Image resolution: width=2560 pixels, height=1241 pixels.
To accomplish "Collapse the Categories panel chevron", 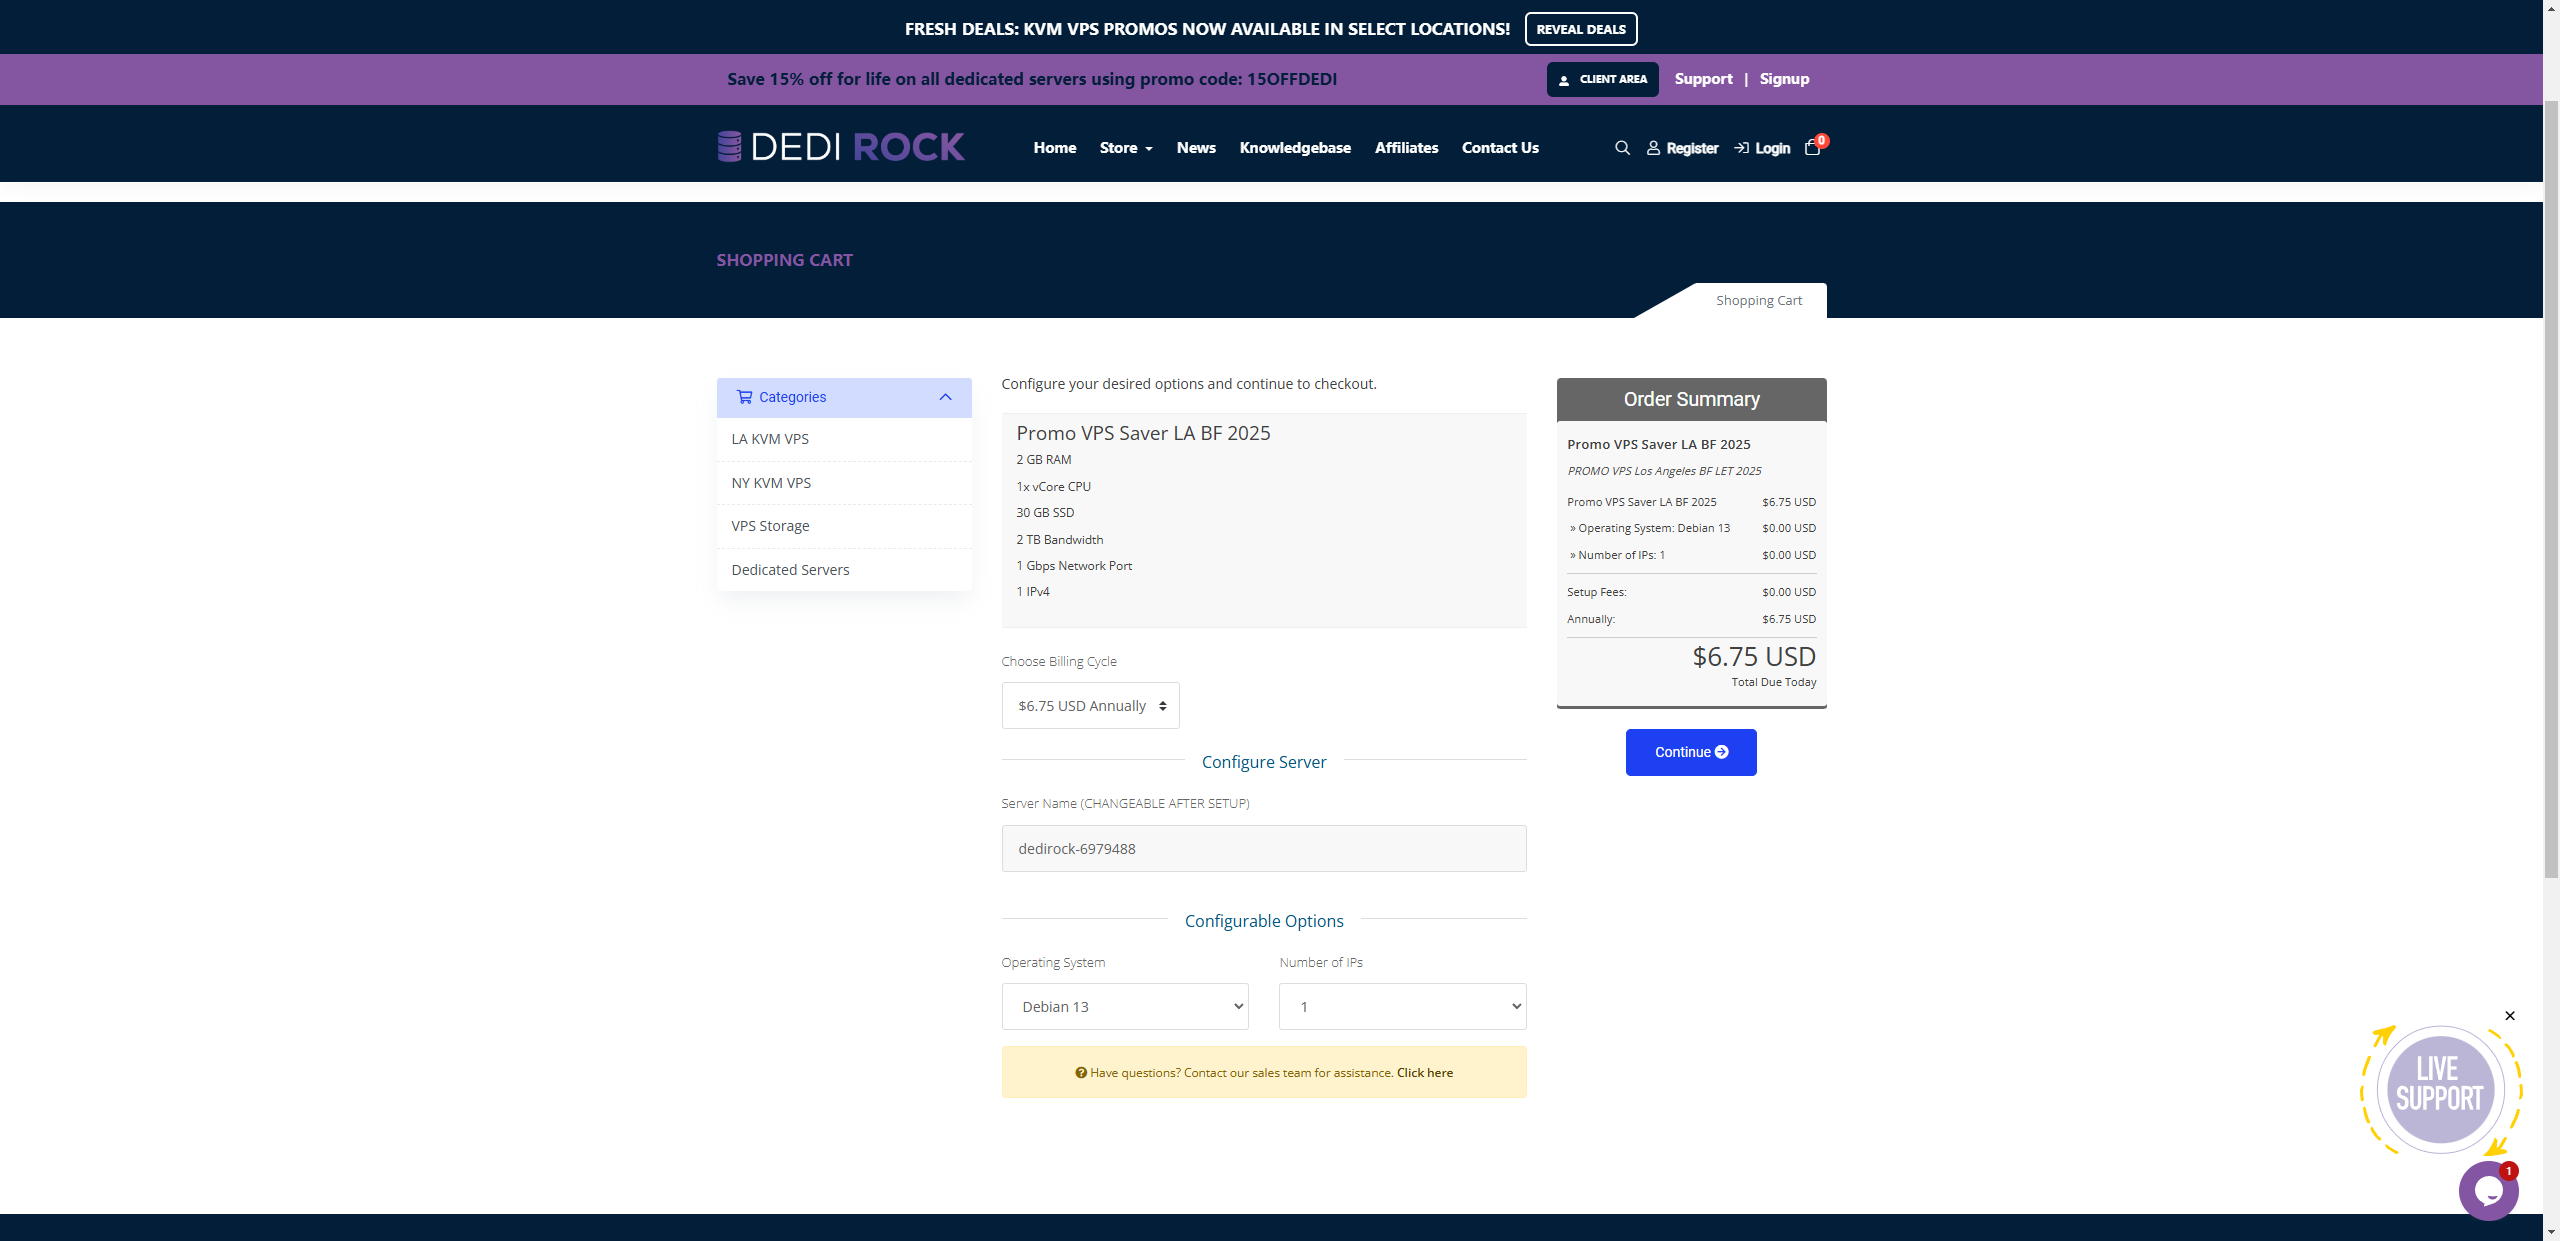I will tap(945, 397).
